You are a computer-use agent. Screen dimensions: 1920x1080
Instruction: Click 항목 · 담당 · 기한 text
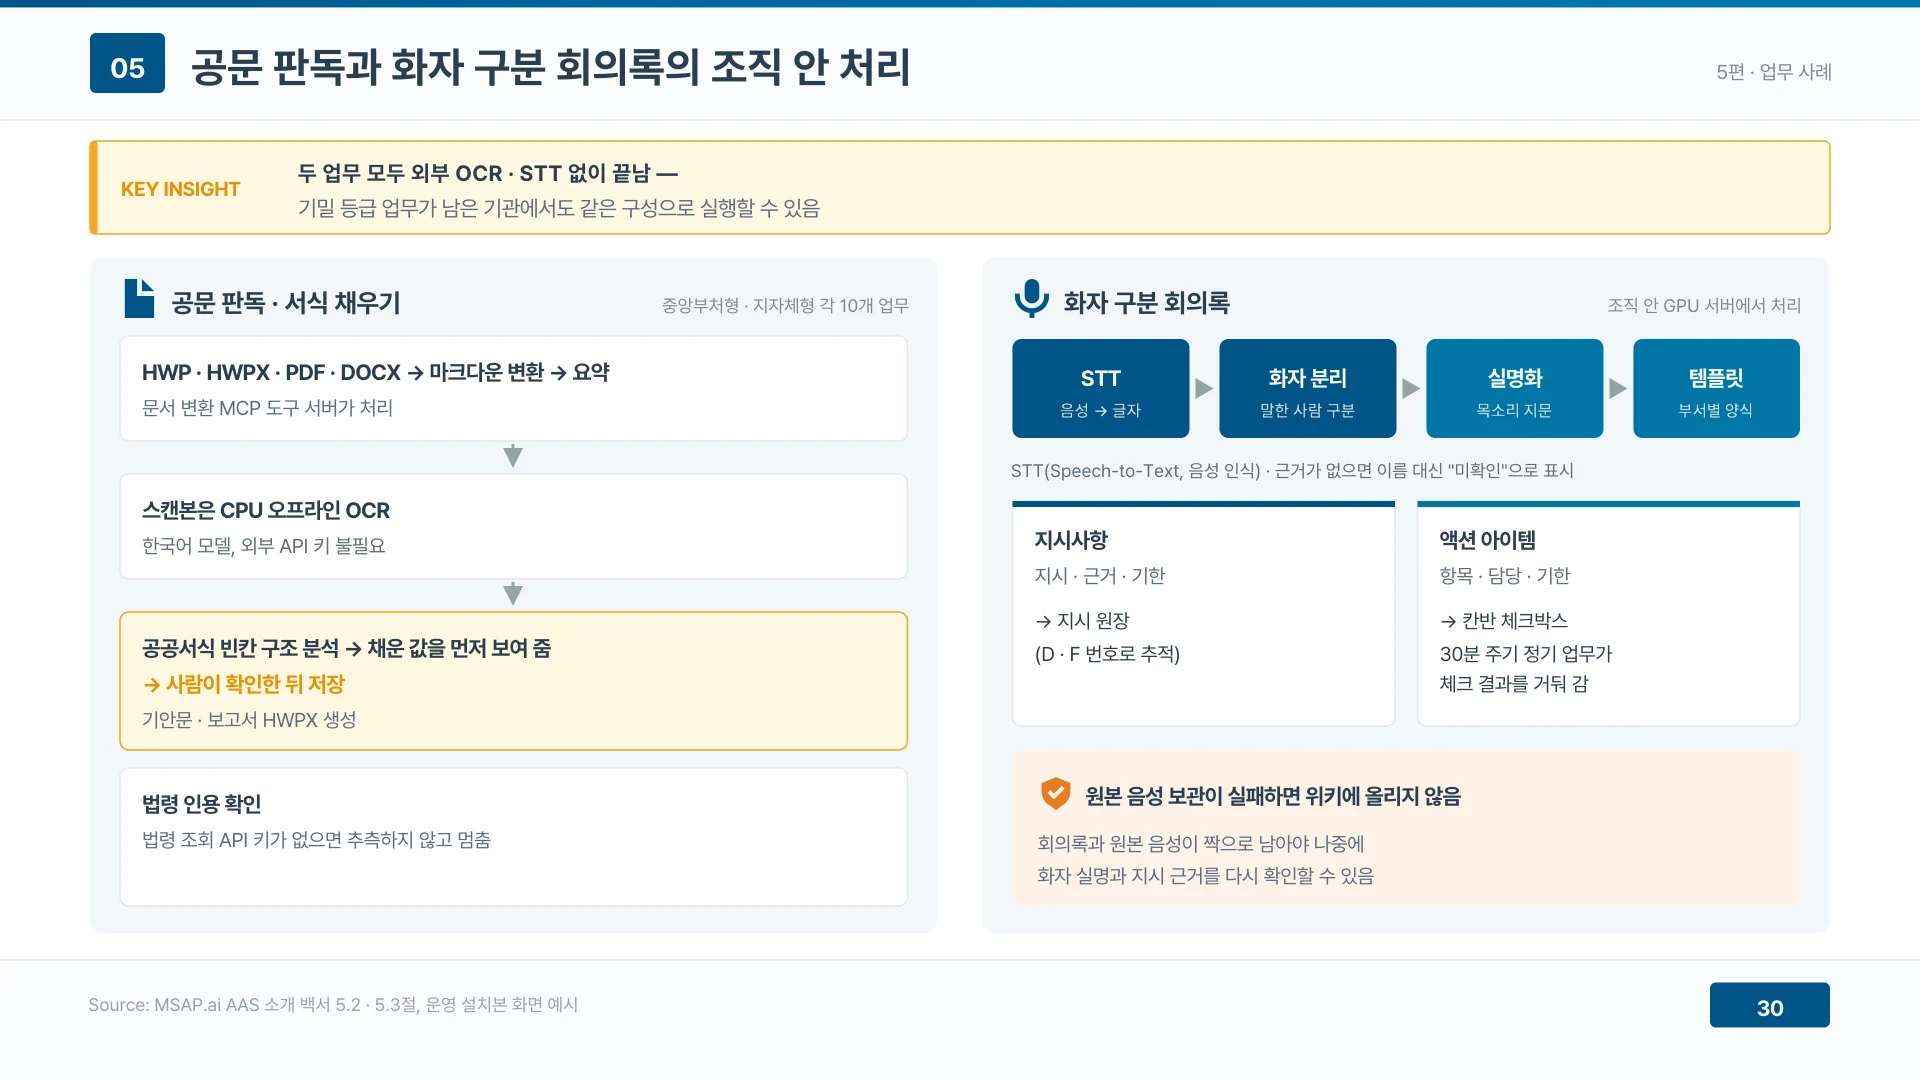pos(1504,576)
